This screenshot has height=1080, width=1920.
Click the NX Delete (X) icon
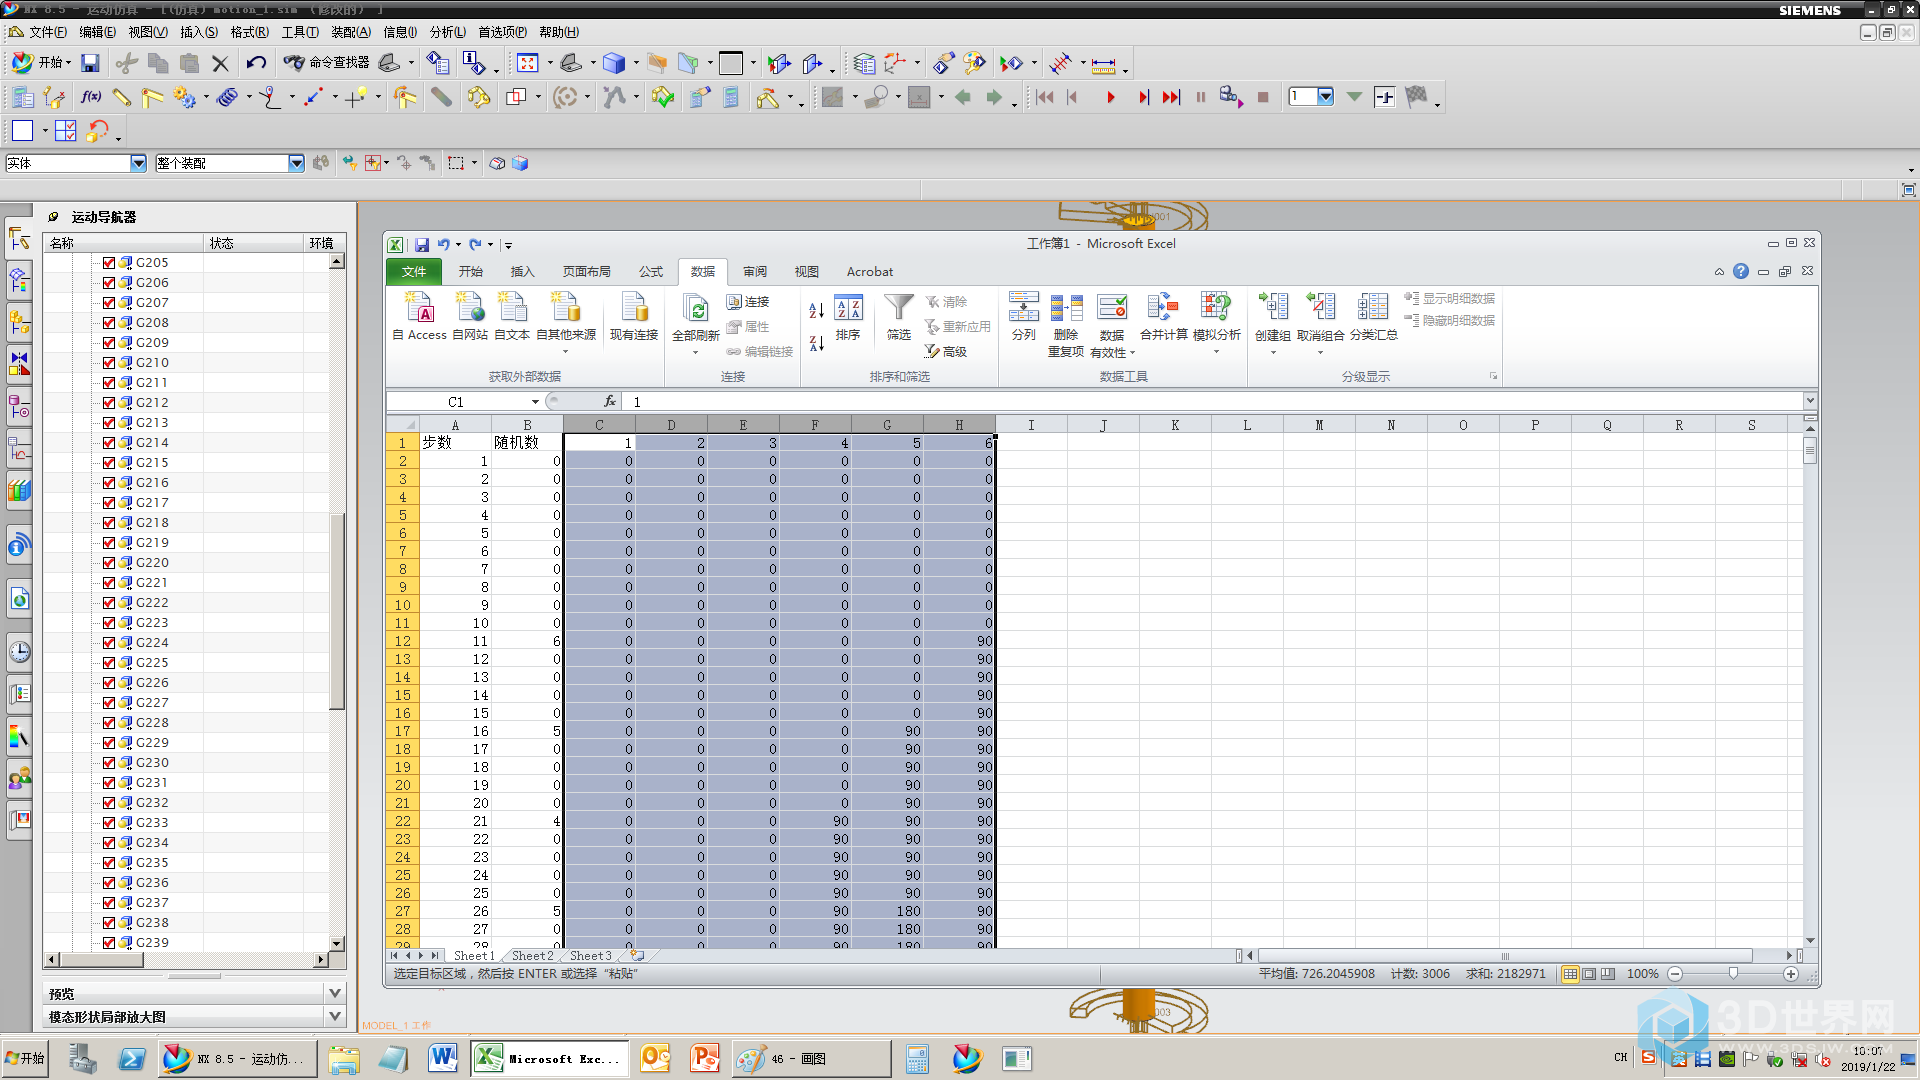[x=221, y=63]
